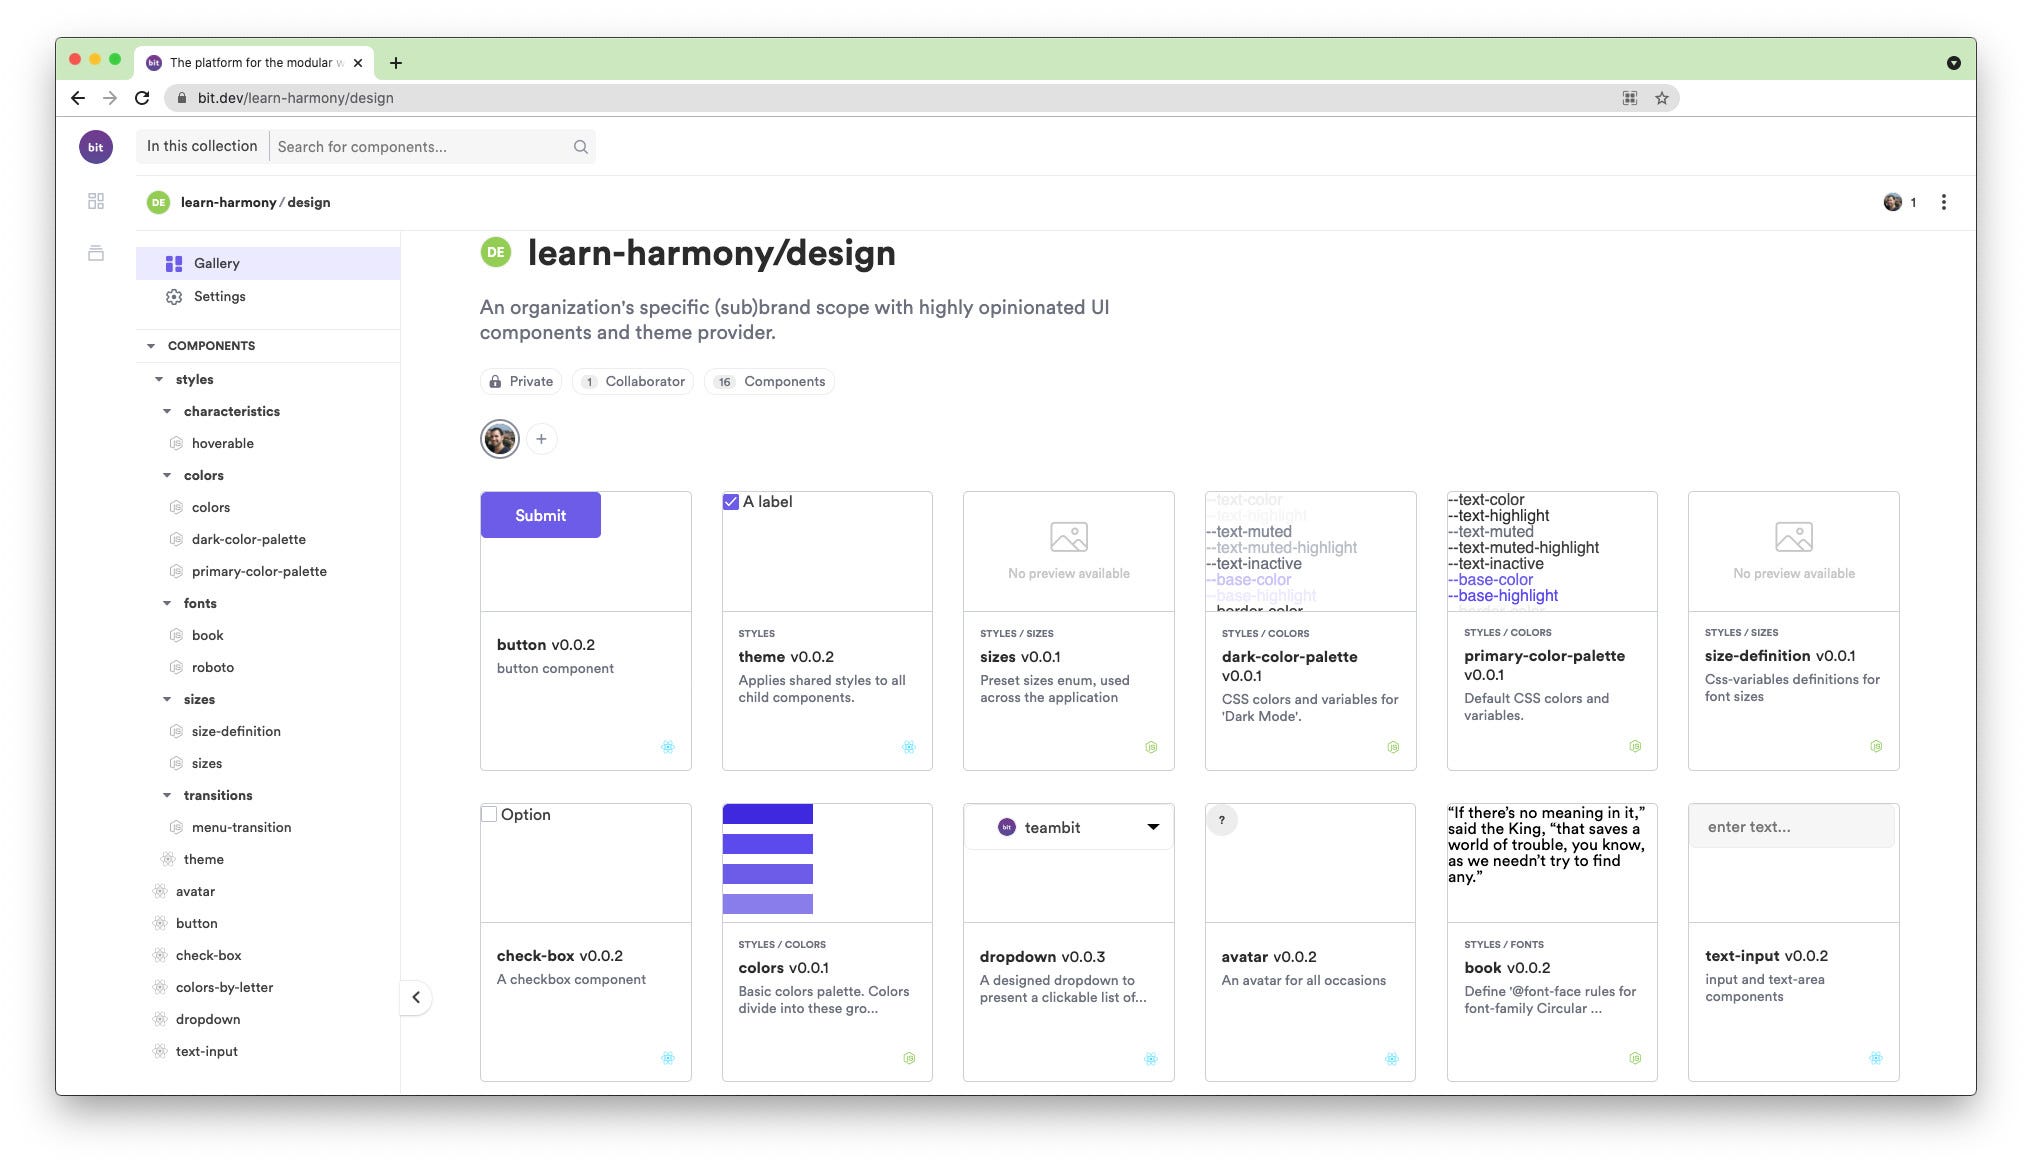Check the 'Option' checkbox in check-box preview
The image size is (2032, 1169).
489,814
